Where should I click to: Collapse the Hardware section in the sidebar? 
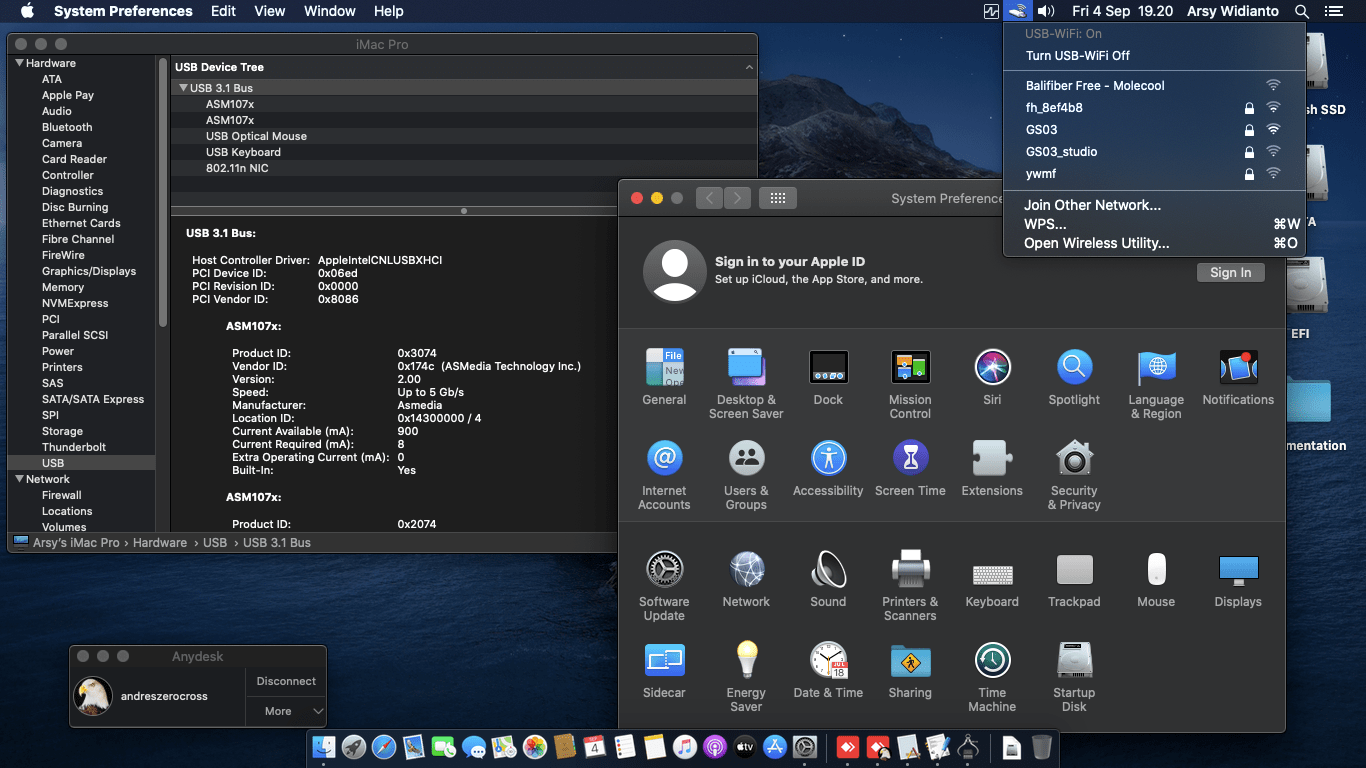[x=18, y=63]
